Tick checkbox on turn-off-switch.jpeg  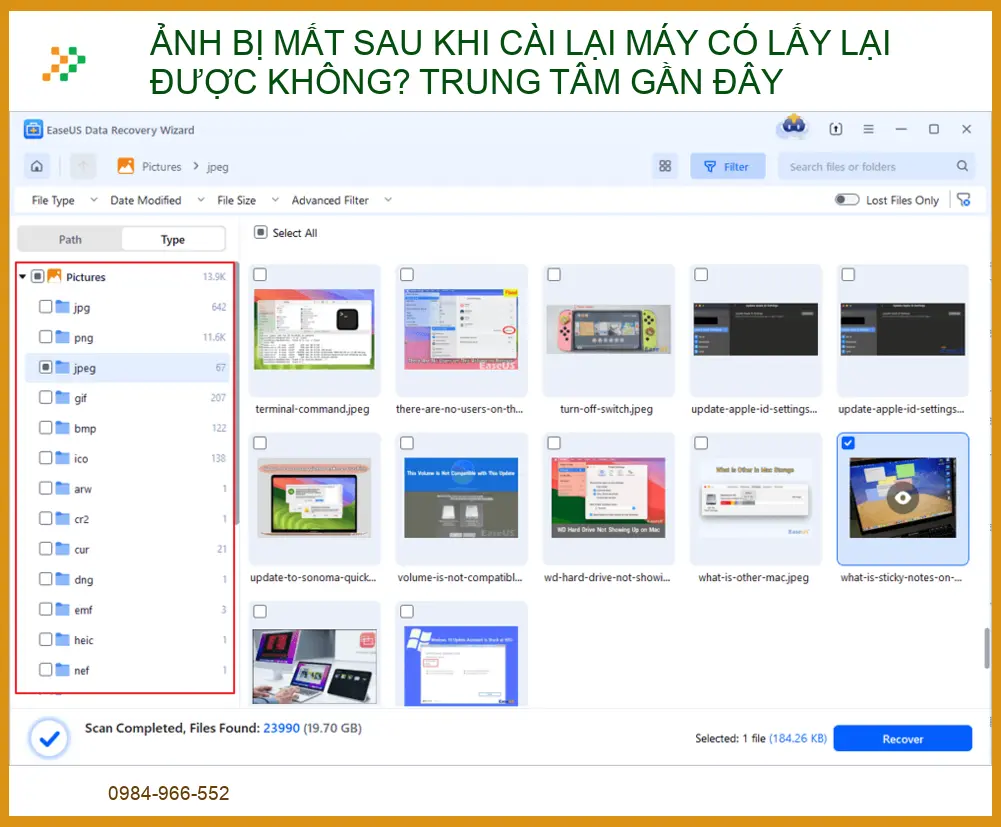point(554,275)
